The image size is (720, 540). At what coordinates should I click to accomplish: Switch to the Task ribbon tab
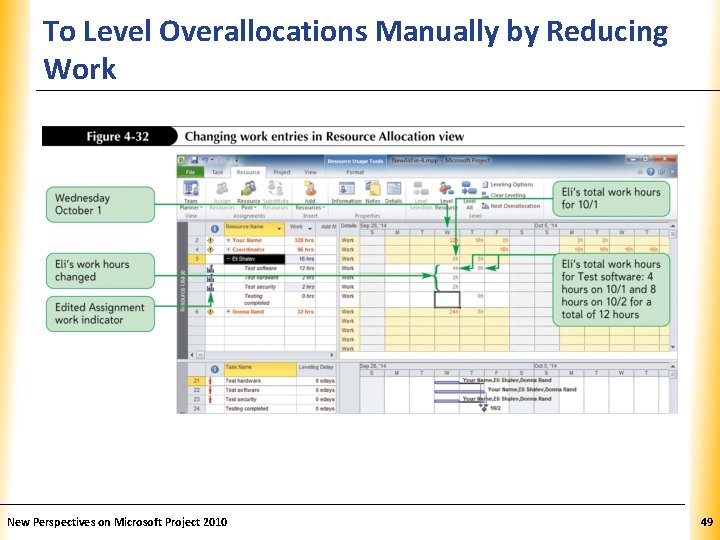click(218, 172)
